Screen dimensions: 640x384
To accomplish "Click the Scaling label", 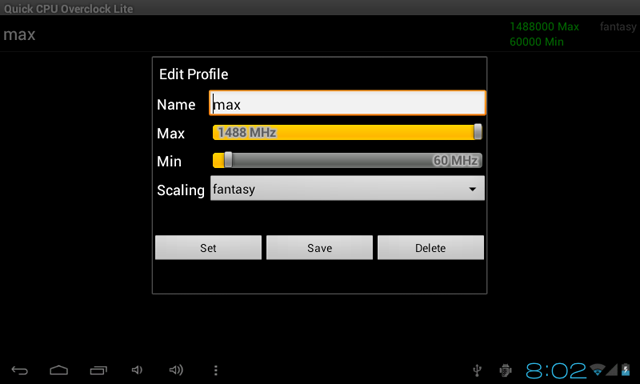I will [x=180, y=190].
